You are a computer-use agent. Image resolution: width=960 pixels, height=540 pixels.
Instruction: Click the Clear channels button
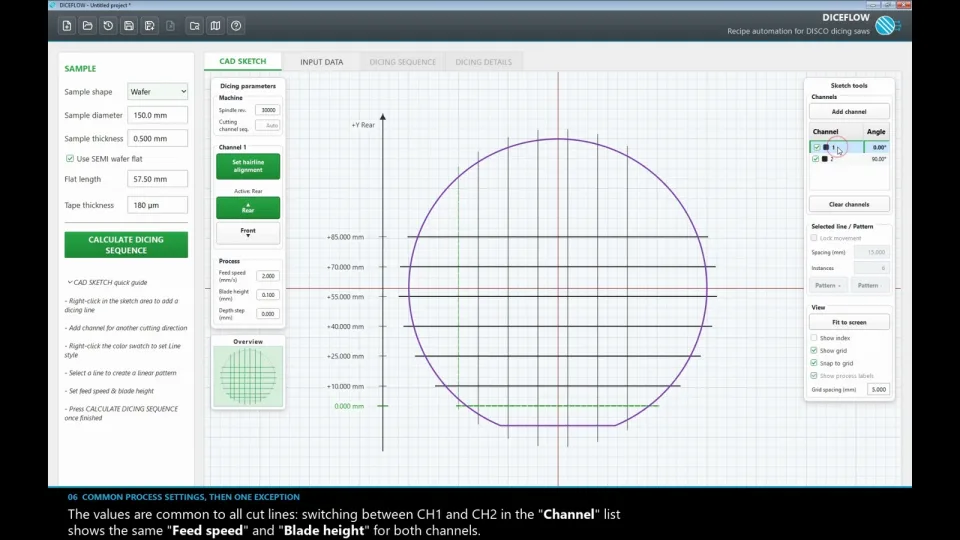pyautogui.click(x=849, y=204)
